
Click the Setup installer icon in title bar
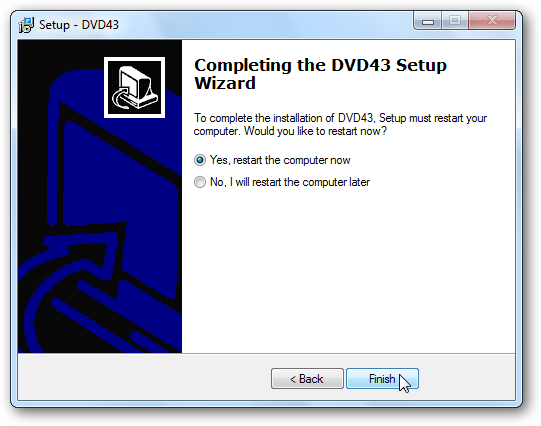tap(26, 25)
